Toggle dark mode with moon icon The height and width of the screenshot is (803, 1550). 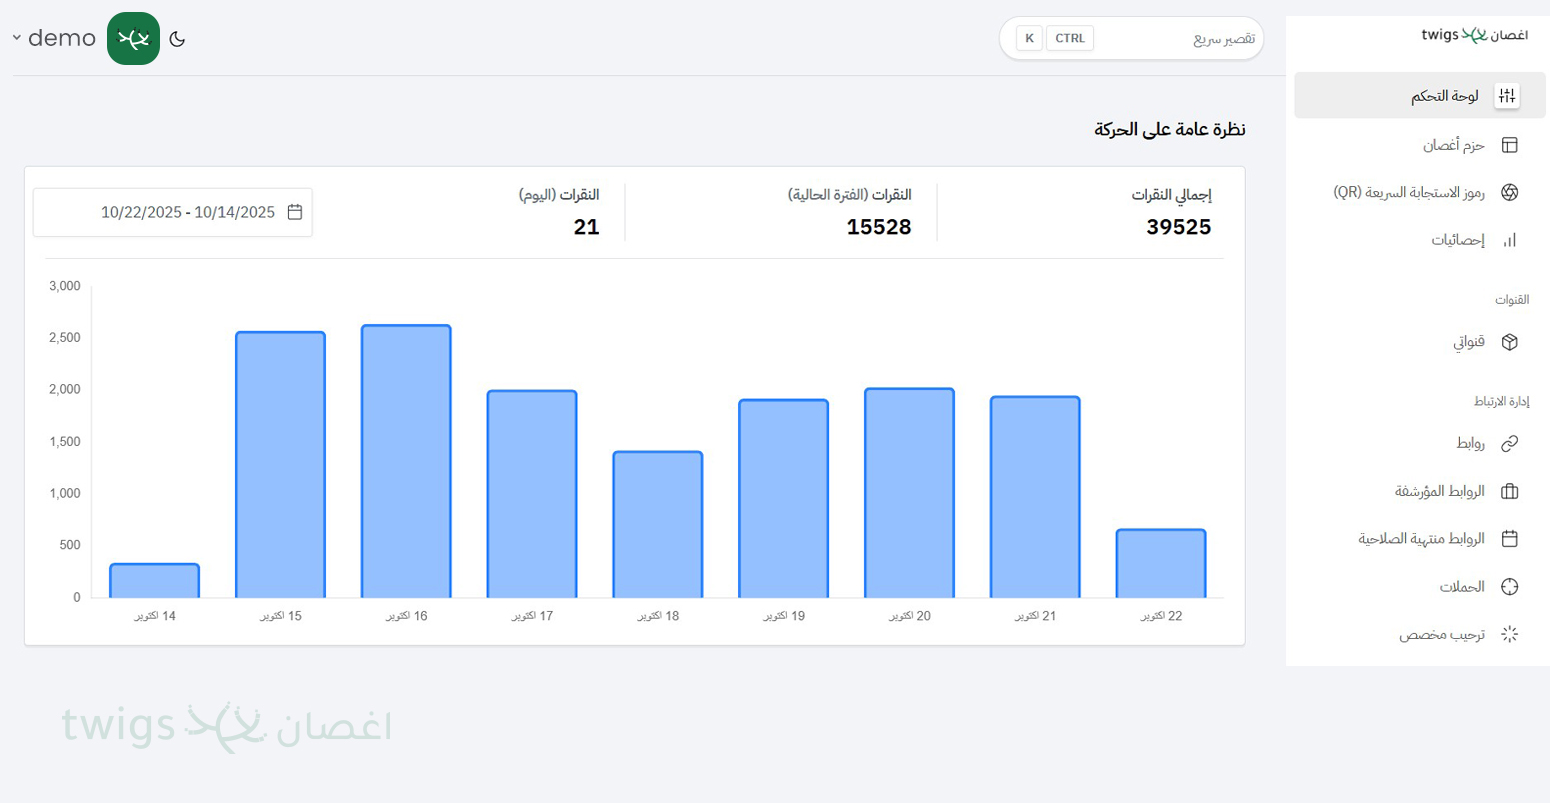177,39
